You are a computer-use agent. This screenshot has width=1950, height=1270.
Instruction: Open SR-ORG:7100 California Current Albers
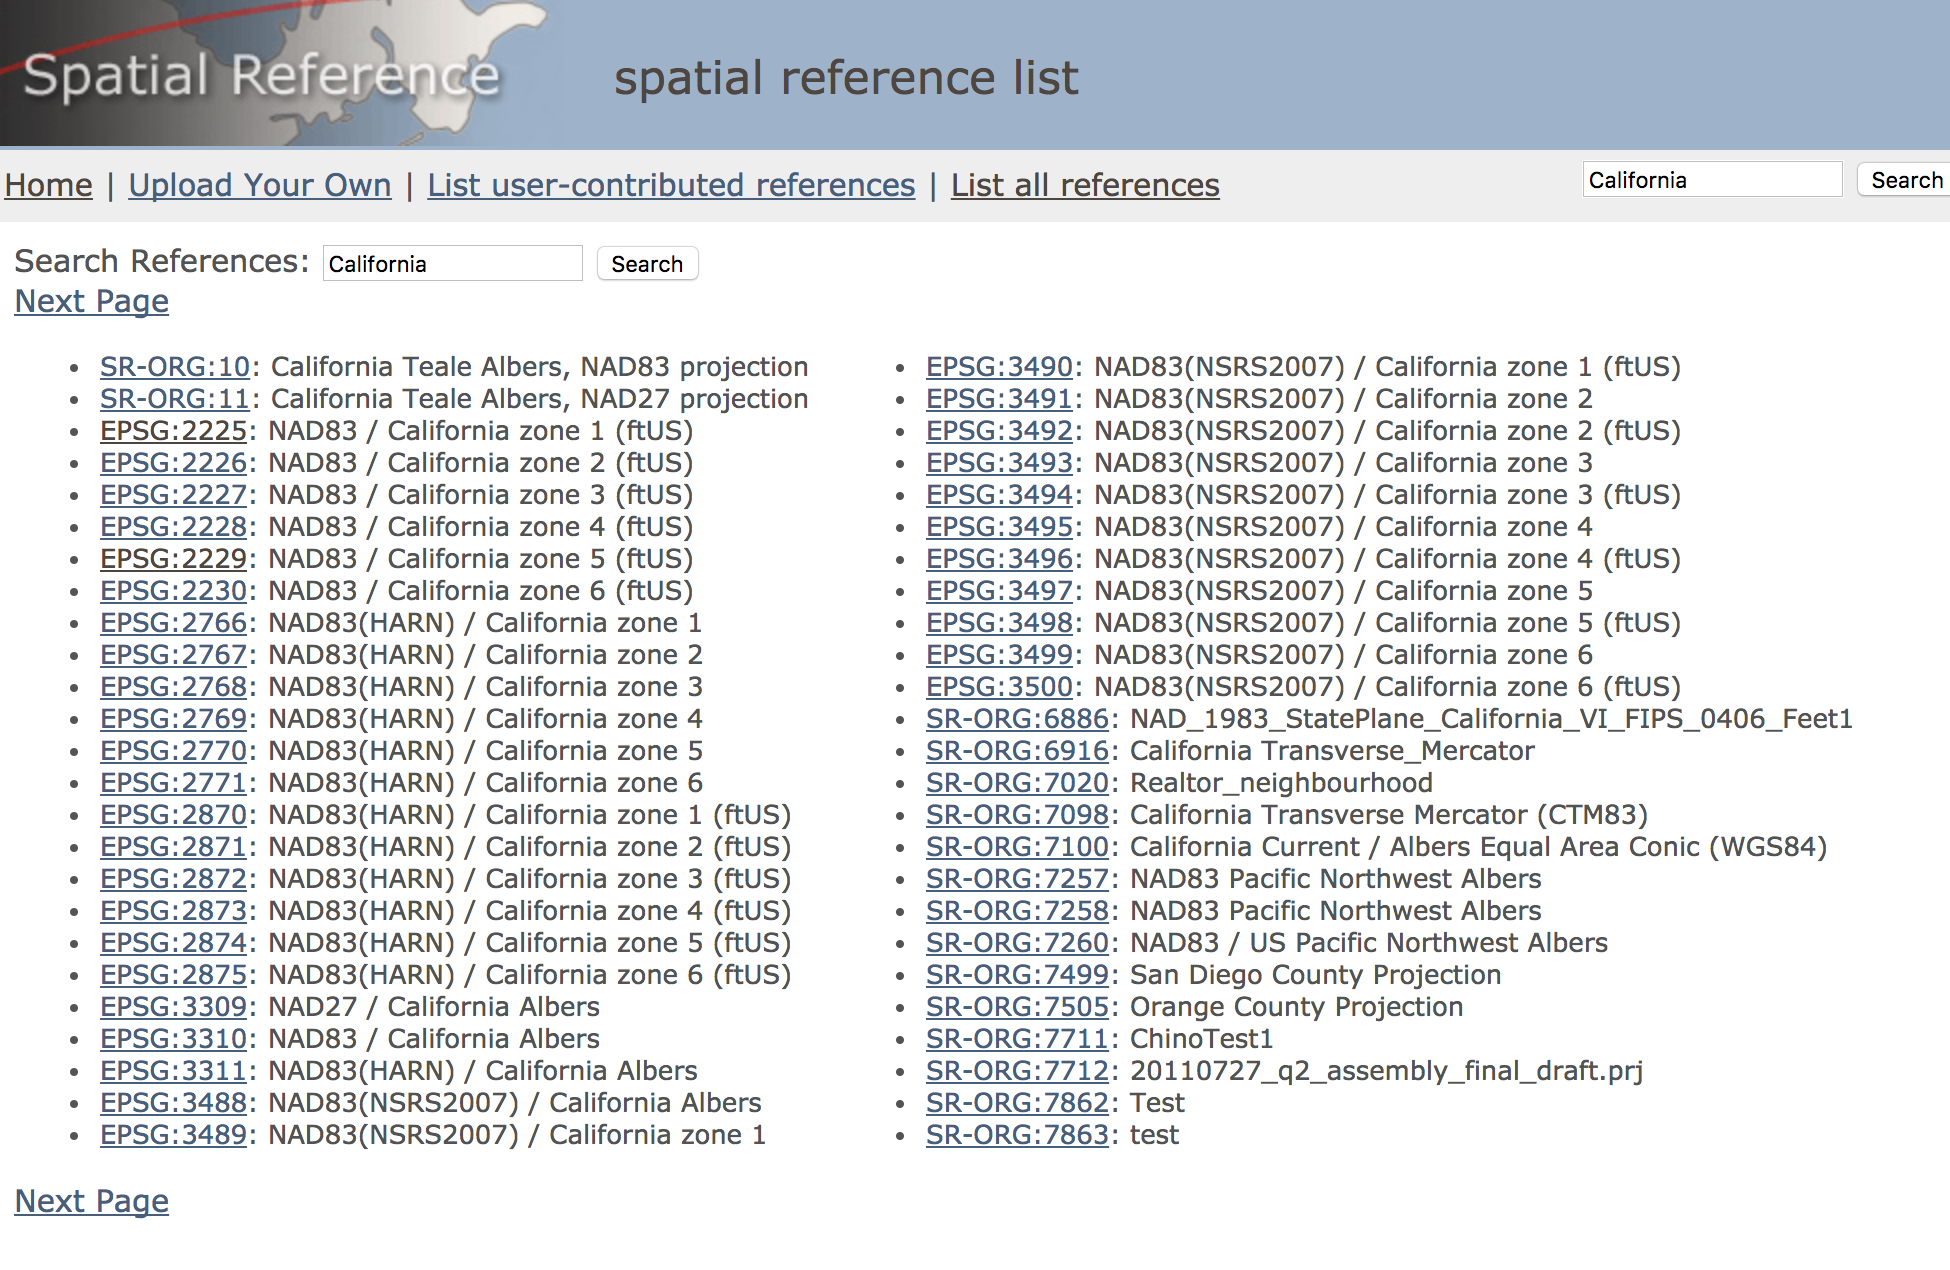click(1018, 847)
